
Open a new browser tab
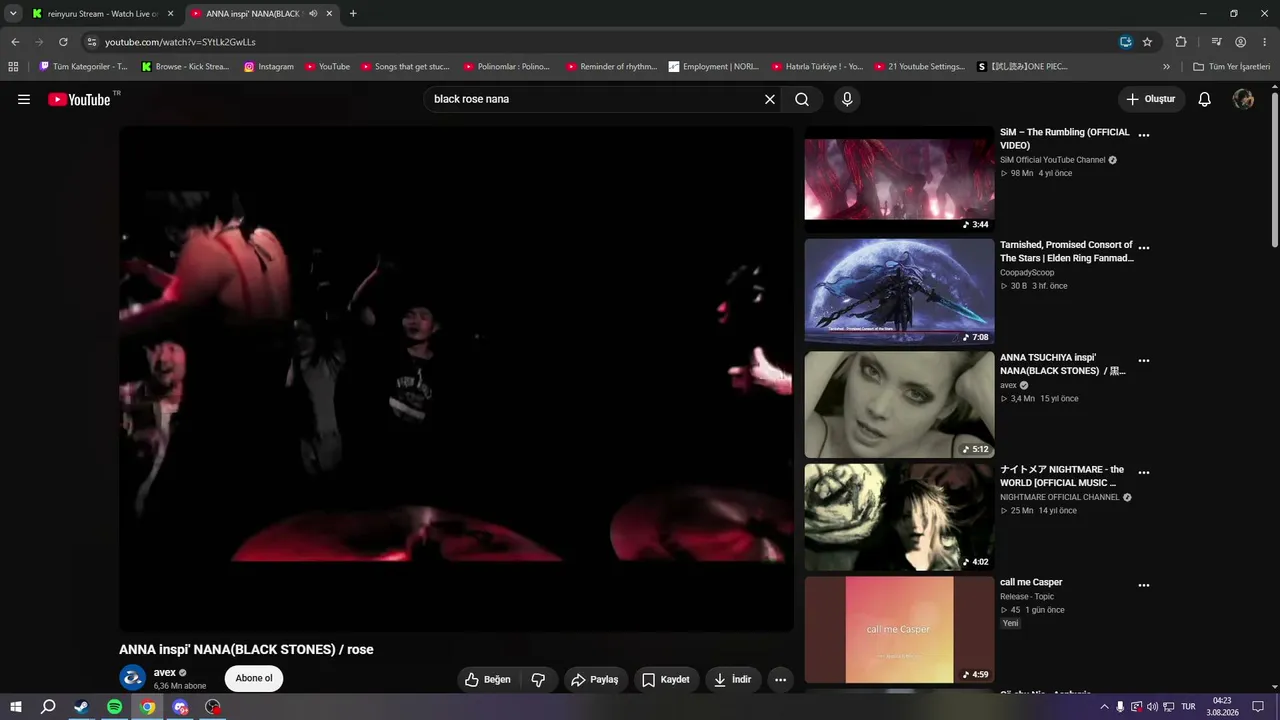[x=353, y=14]
